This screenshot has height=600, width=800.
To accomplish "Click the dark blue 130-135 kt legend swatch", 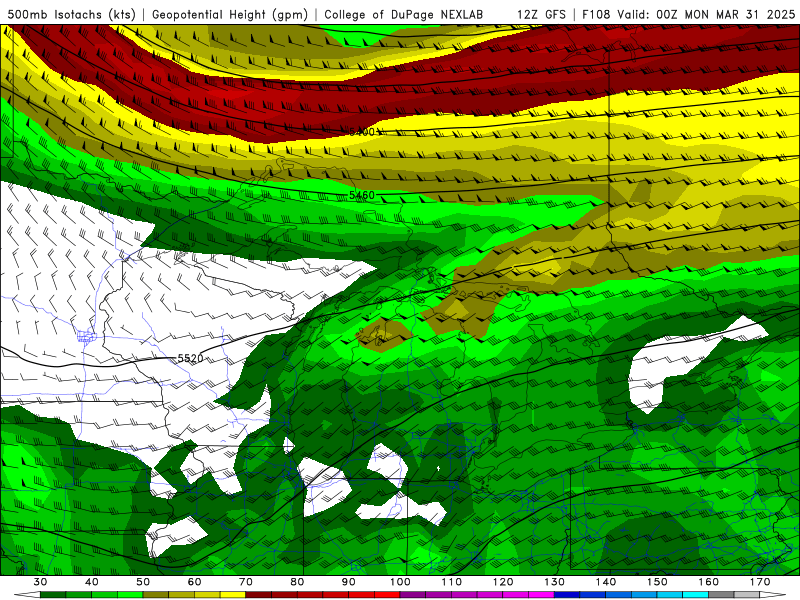I will (x=567, y=595).
